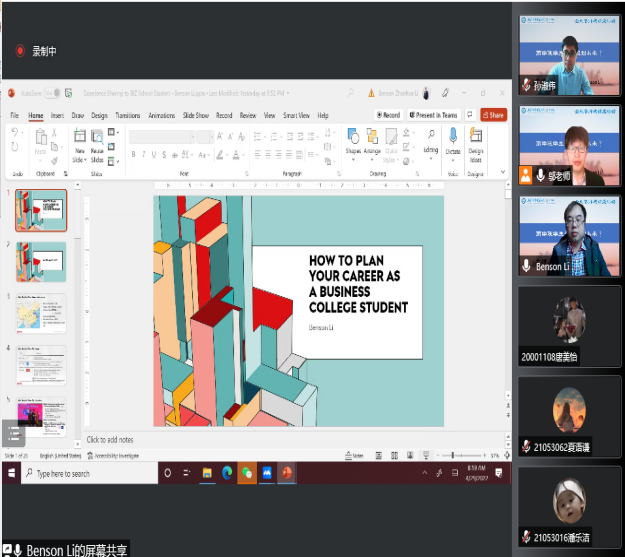Open Microsoft Edge from the taskbar

227,473
